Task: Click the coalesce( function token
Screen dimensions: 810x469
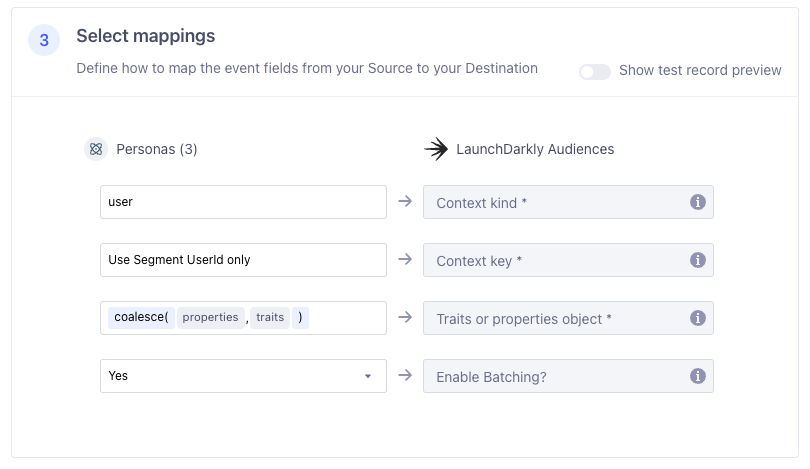Action: tap(140, 317)
